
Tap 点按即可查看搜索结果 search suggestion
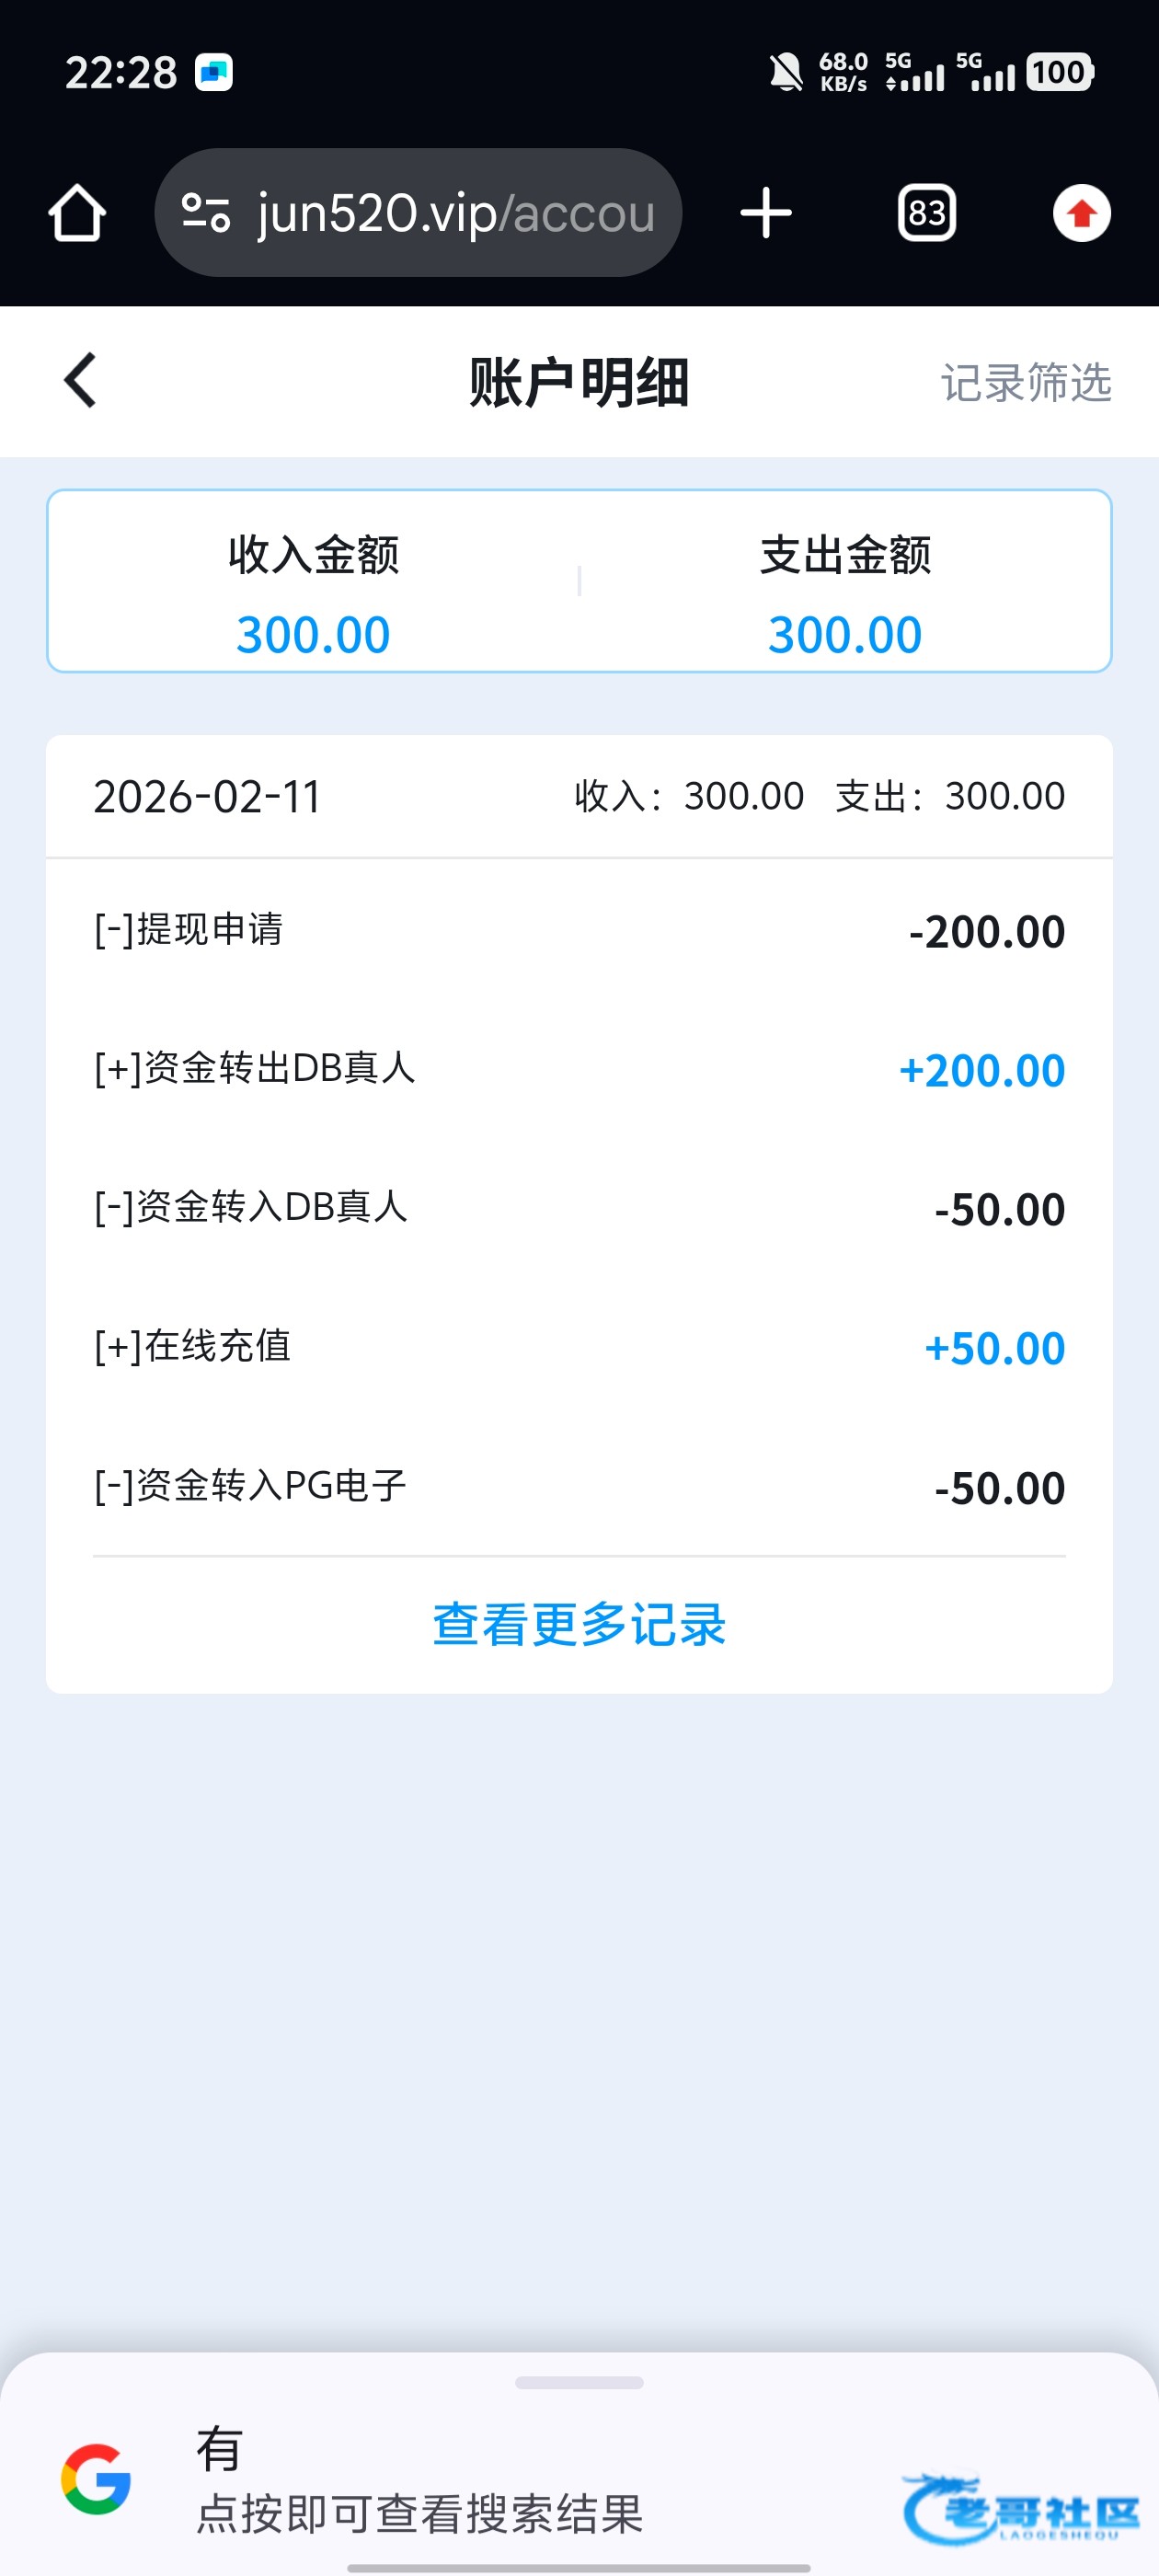pyautogui.click(x=420, y=2512)
